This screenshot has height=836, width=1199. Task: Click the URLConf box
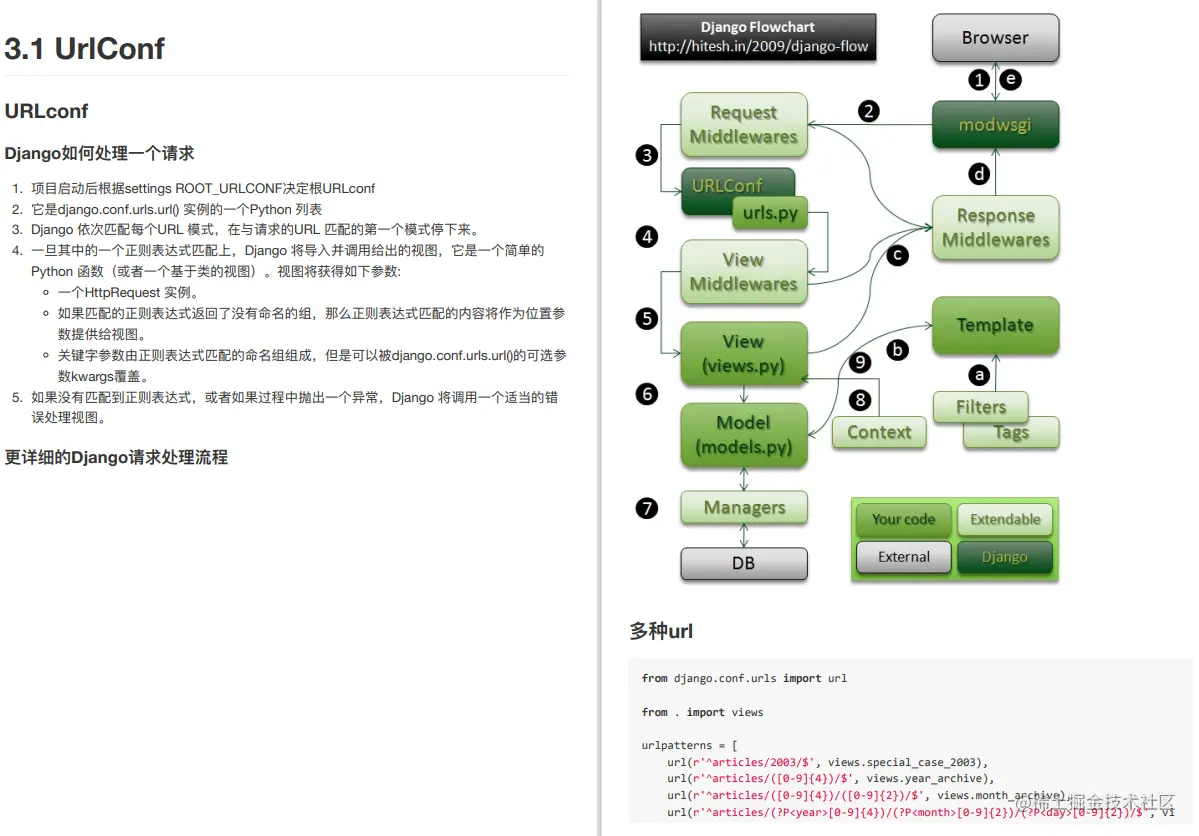[x=727, y=185]
